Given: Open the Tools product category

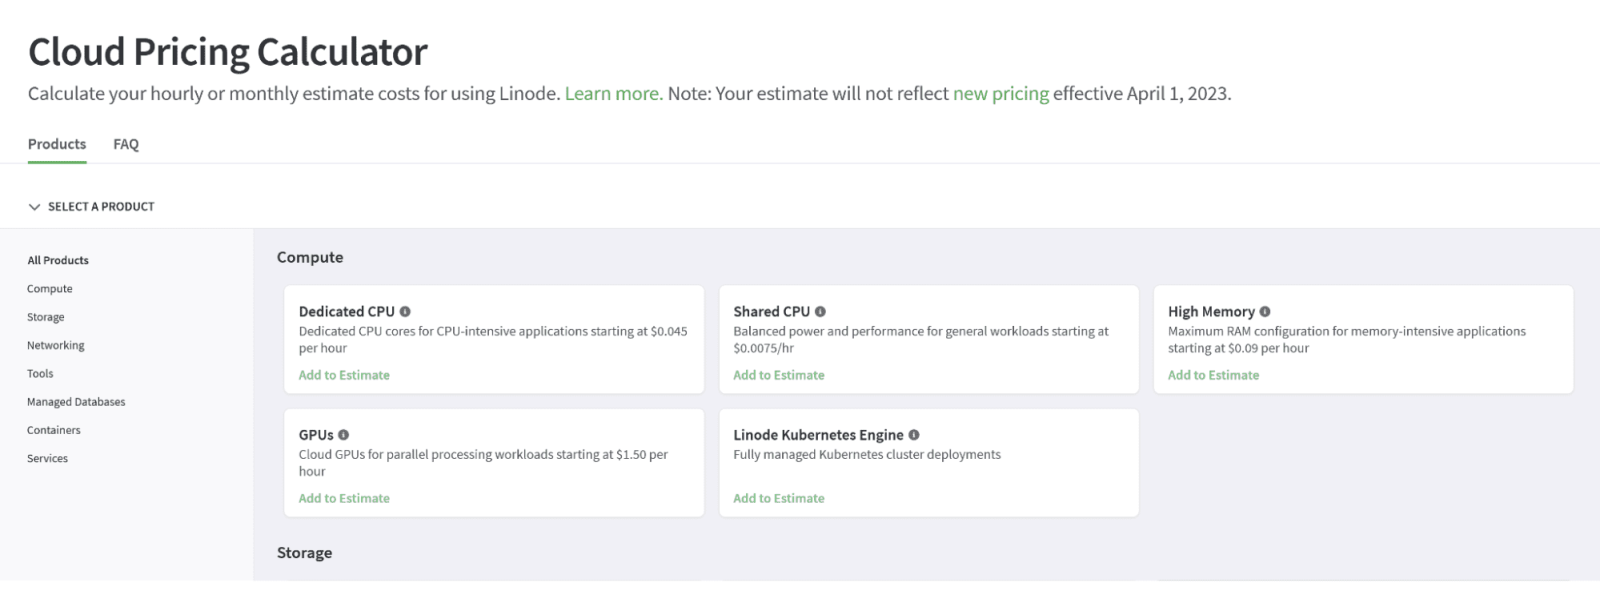Looking at the screenshot, I should (x=41, y=373).
